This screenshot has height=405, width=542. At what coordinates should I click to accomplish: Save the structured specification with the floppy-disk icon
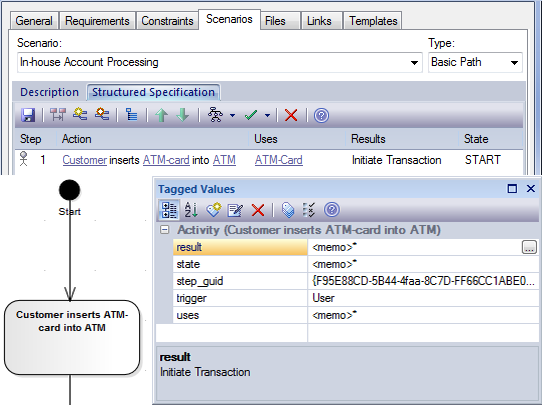pos(28,115)
